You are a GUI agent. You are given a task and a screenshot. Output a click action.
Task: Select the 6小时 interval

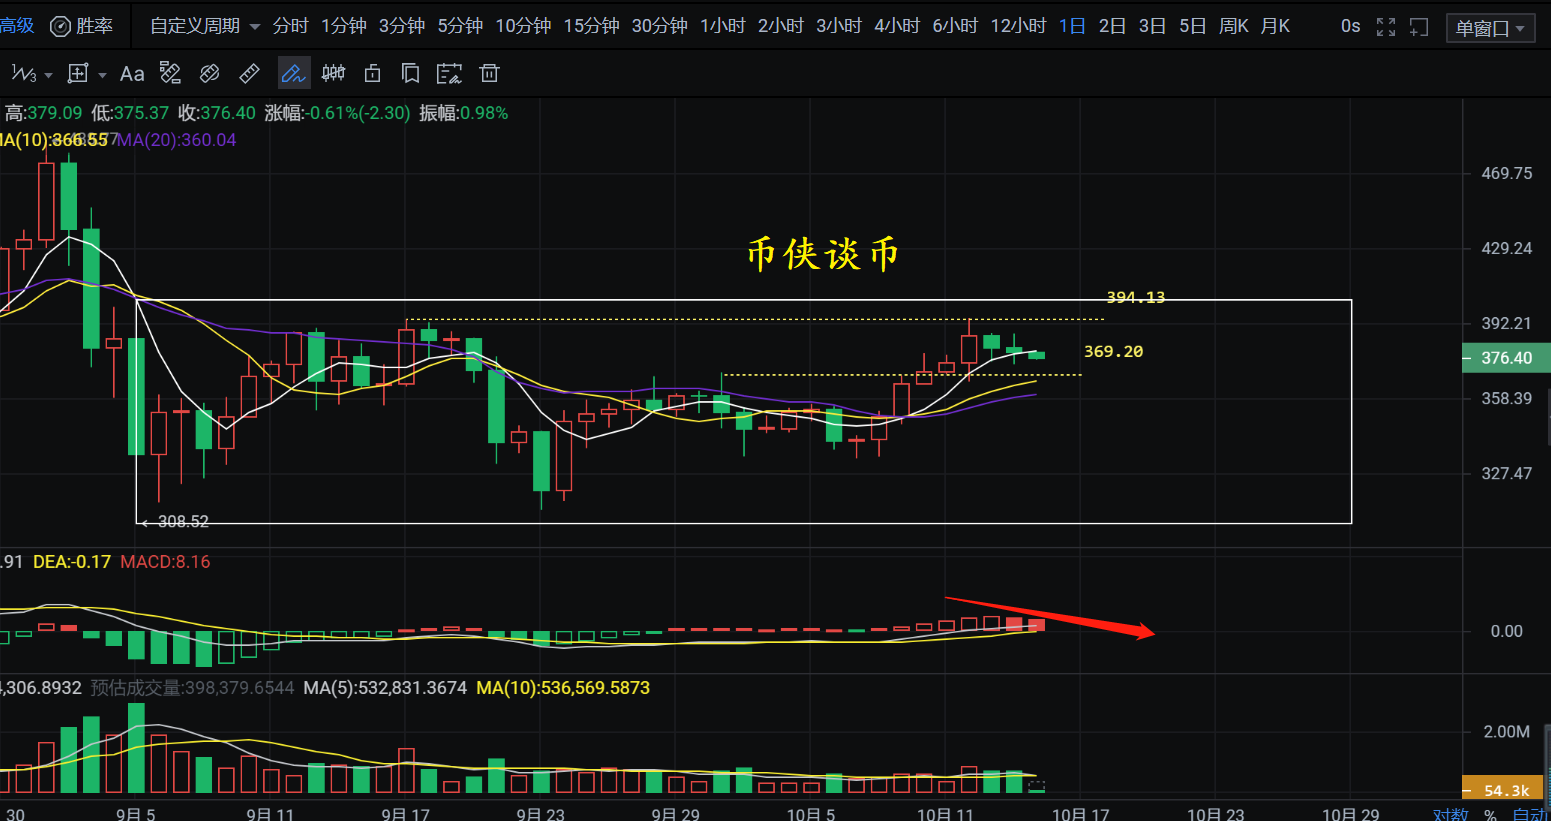click(955, 26)
